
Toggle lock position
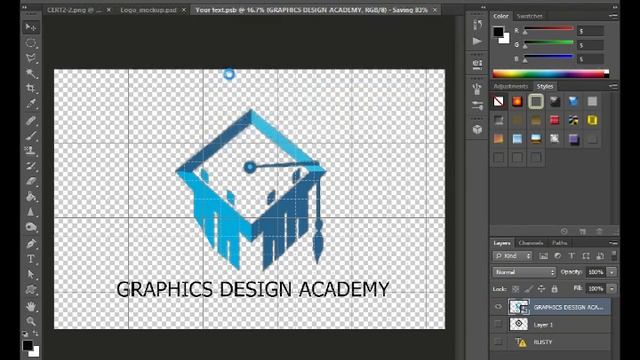click(541, 289)
